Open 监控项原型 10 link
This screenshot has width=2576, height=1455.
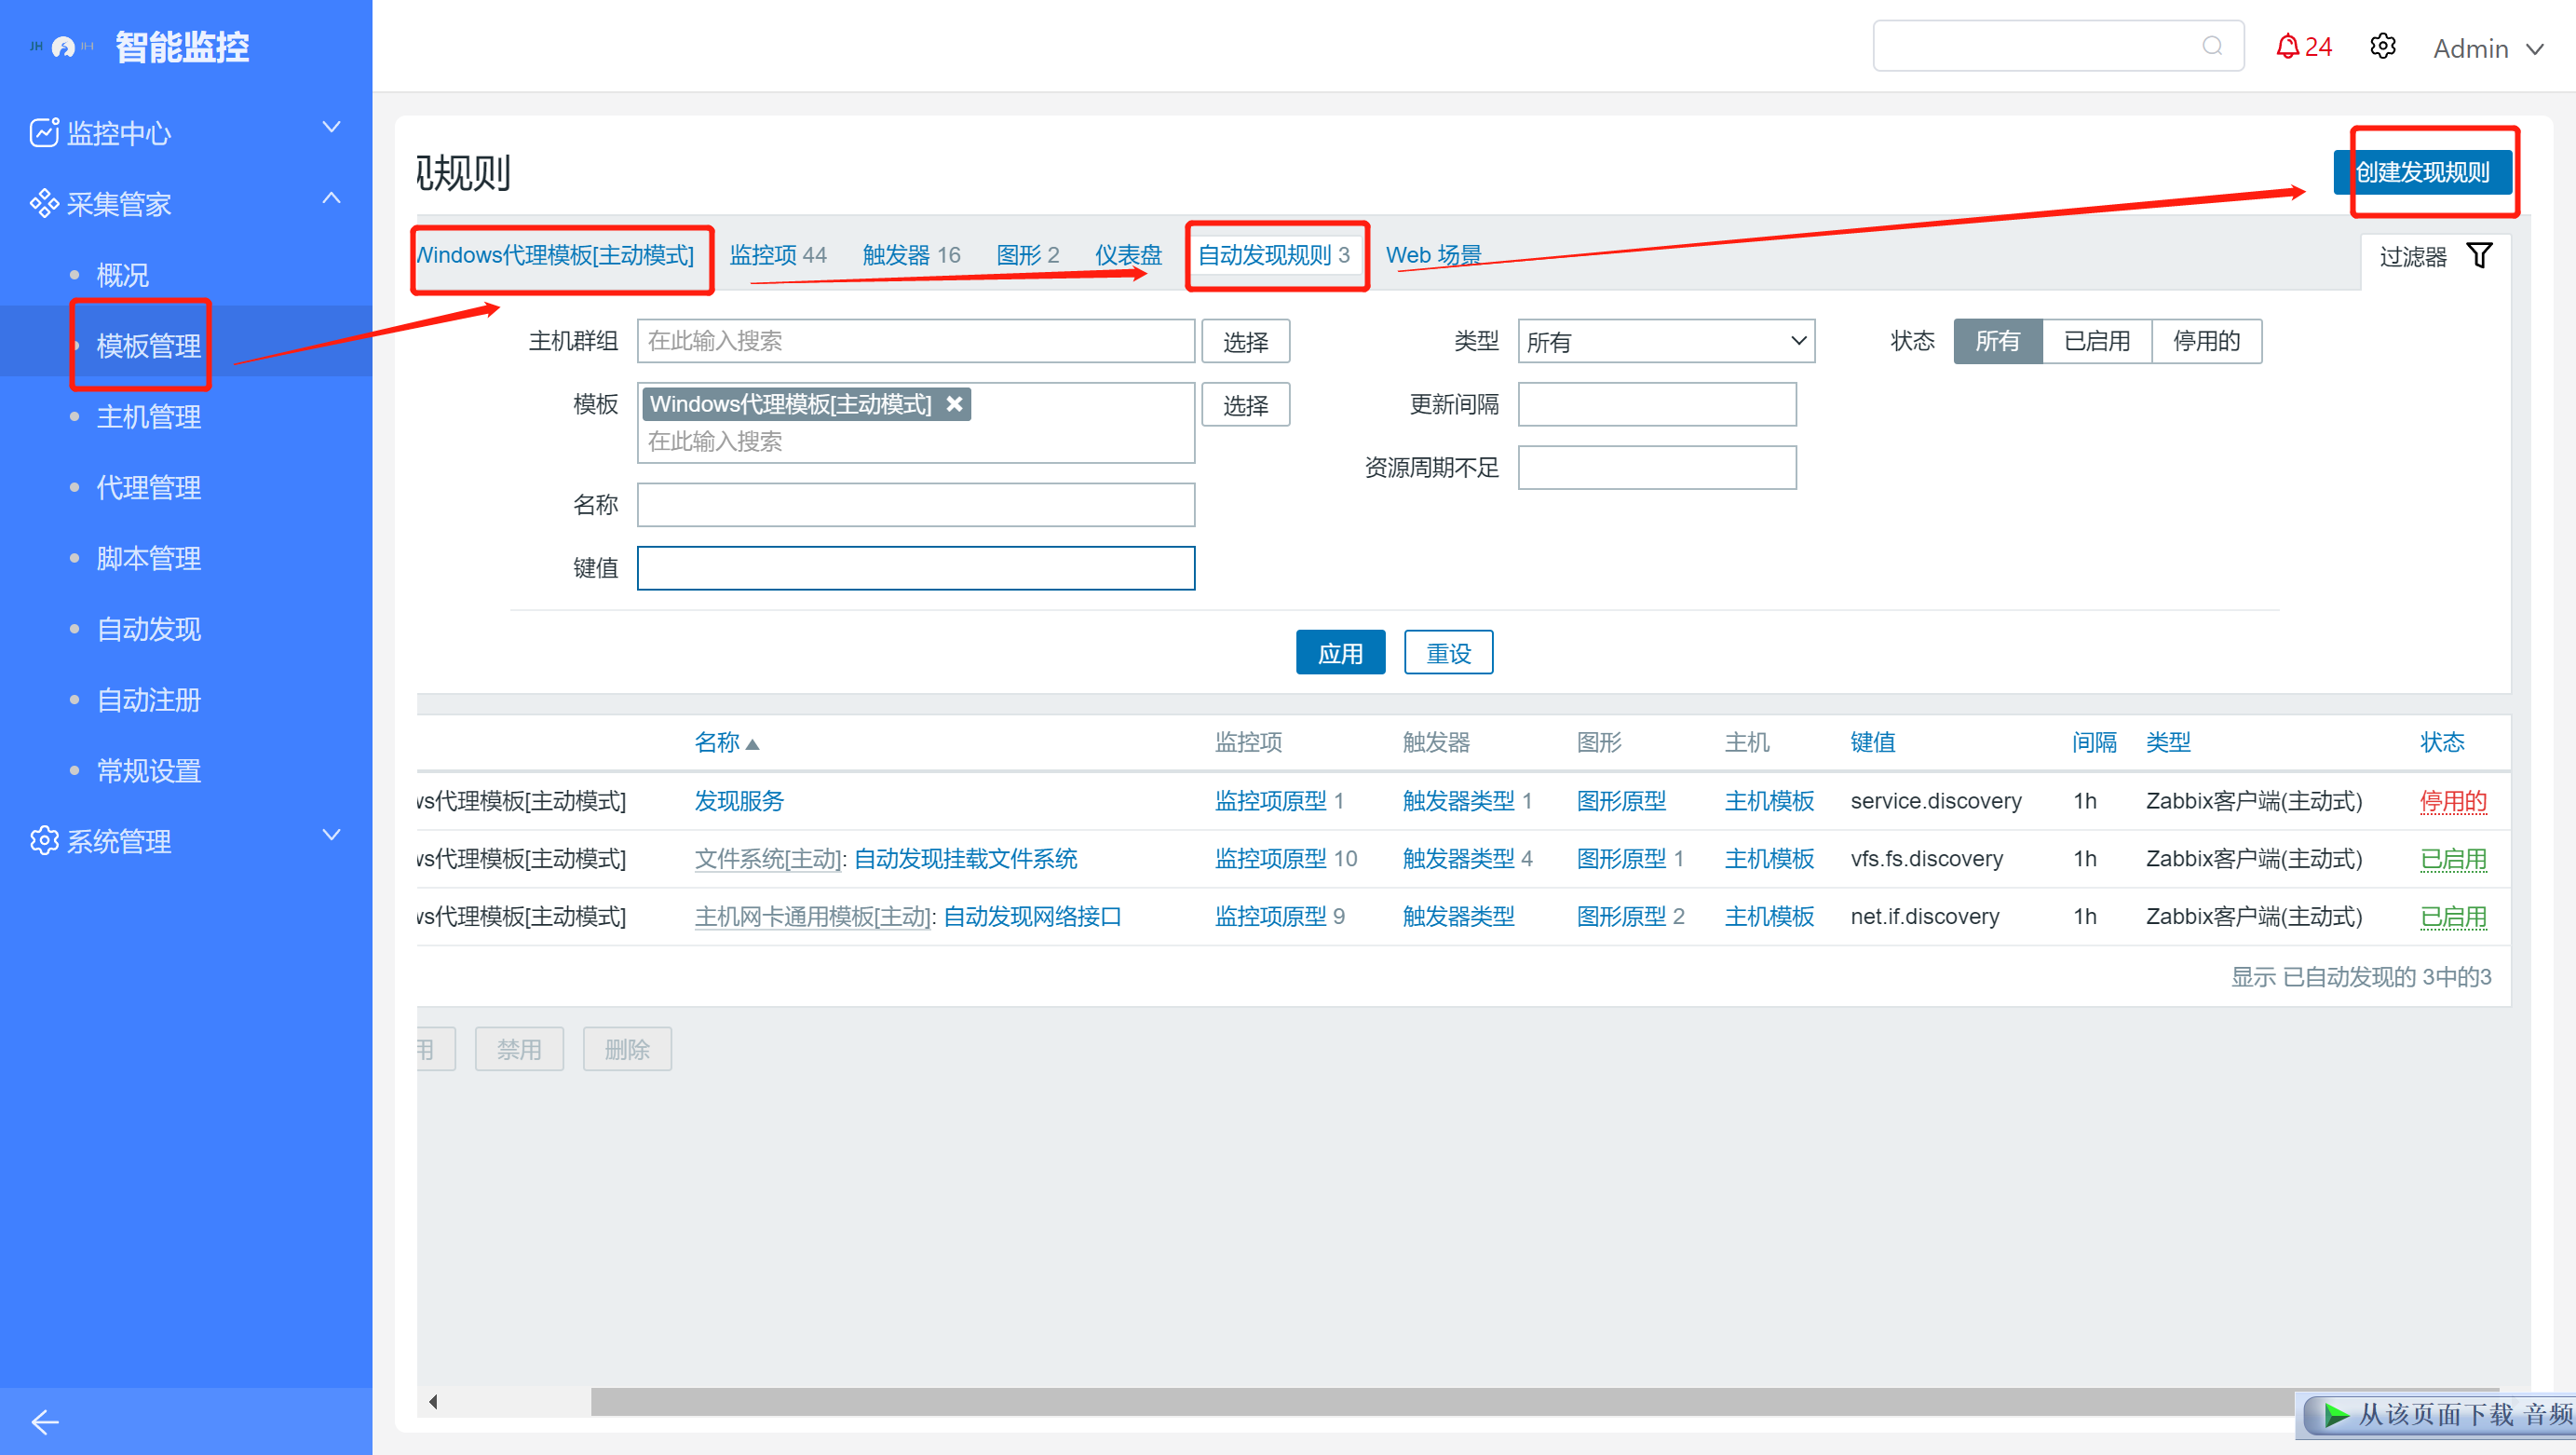1286,859
